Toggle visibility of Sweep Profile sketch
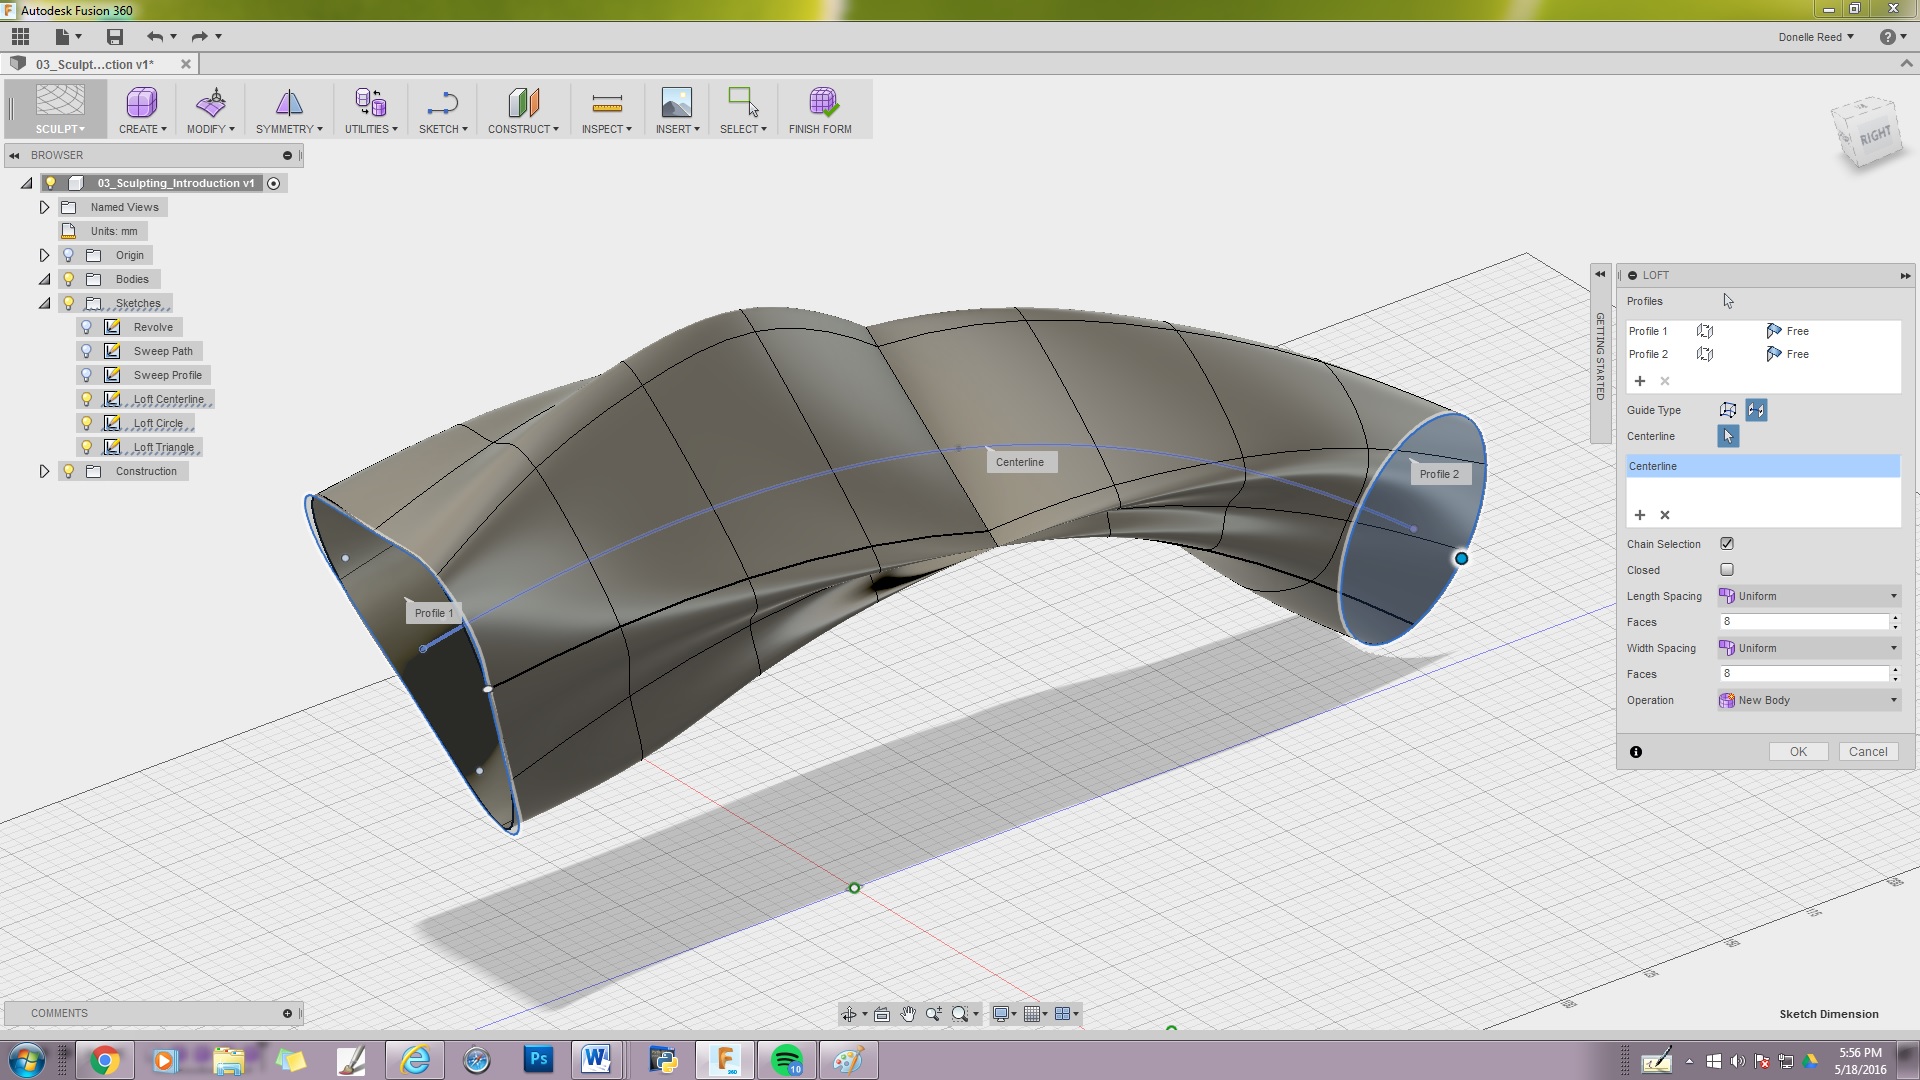This screenshot has height=1080, width=1920. point(87,375)
